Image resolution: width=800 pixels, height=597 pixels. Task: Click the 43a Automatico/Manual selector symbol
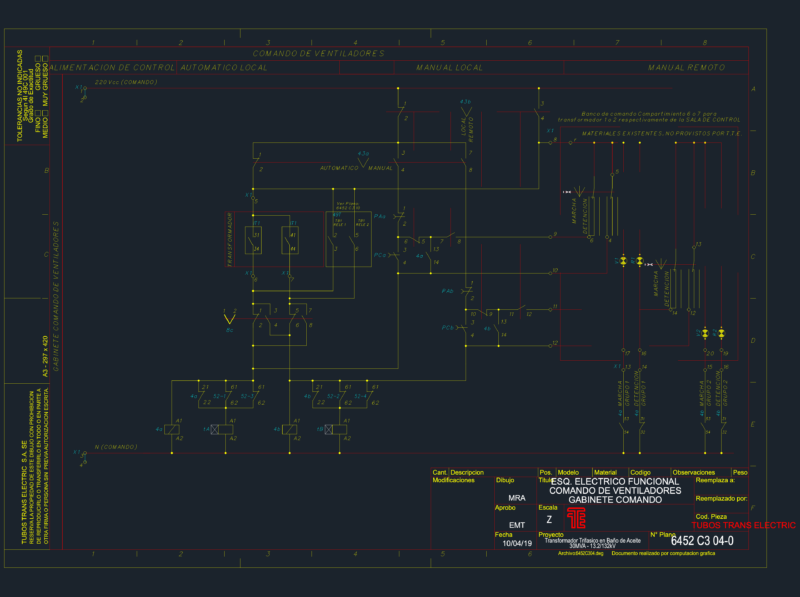coord(363,163)
